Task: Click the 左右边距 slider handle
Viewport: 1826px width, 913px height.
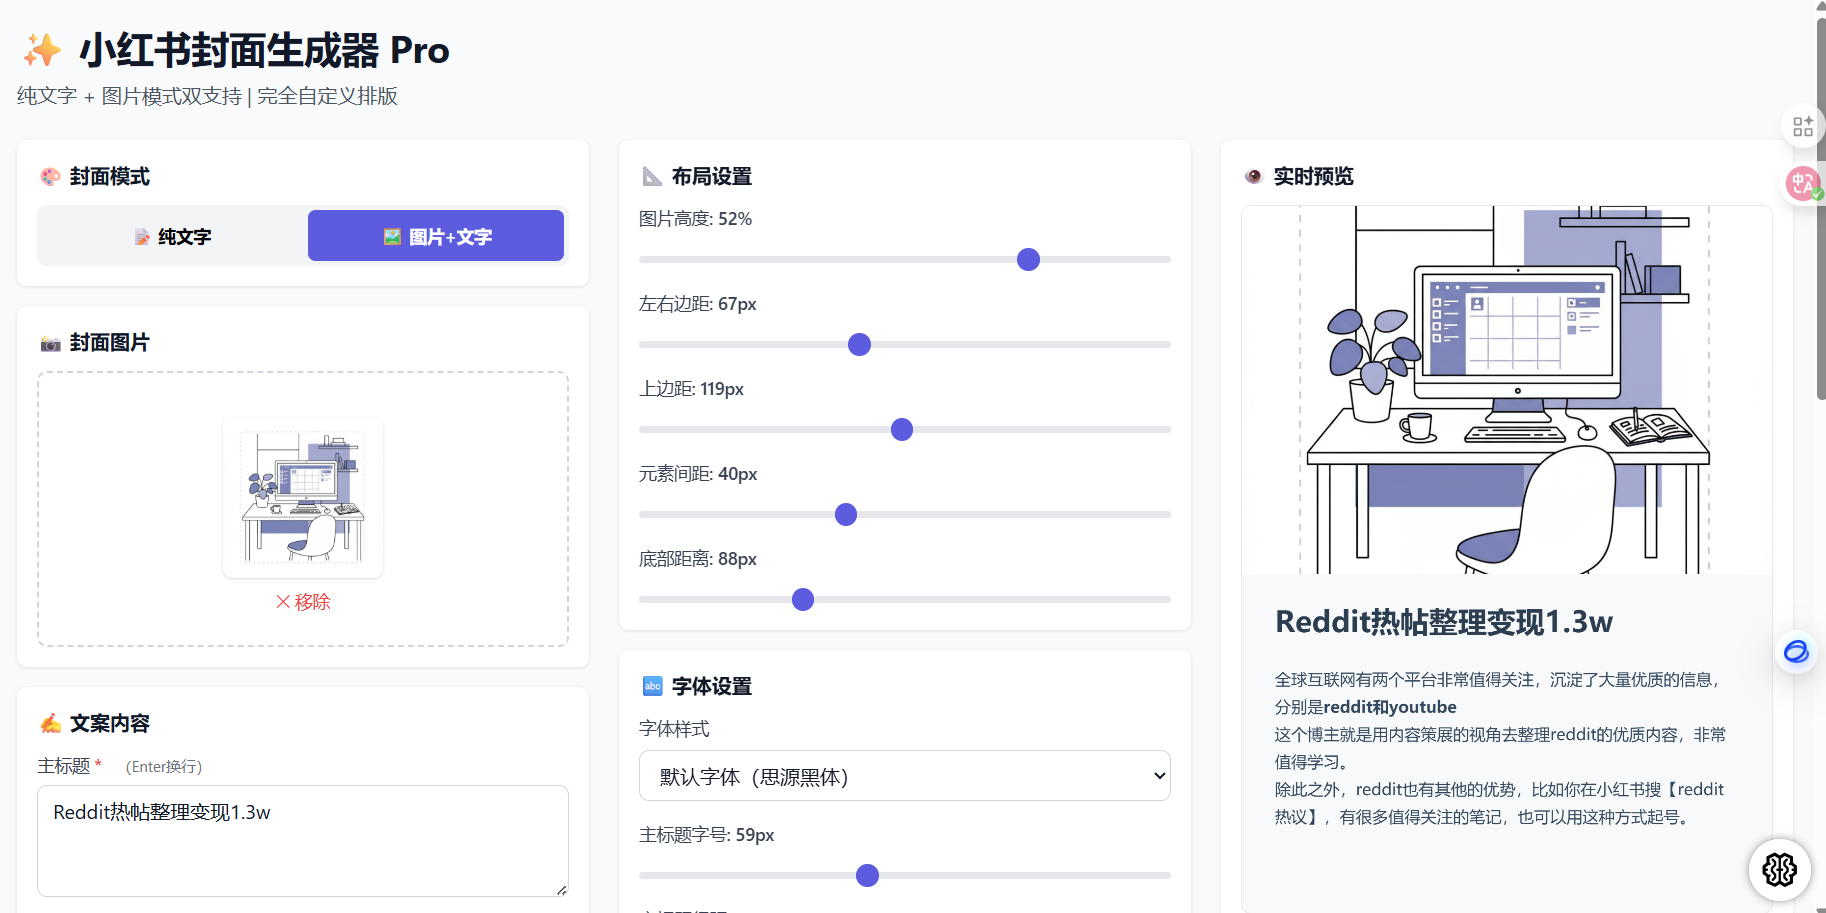Action: point(859,345)
